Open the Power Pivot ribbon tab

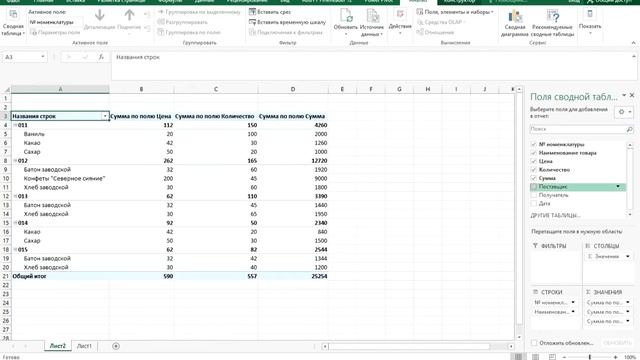pyautogui.click(x=379, y=1)
